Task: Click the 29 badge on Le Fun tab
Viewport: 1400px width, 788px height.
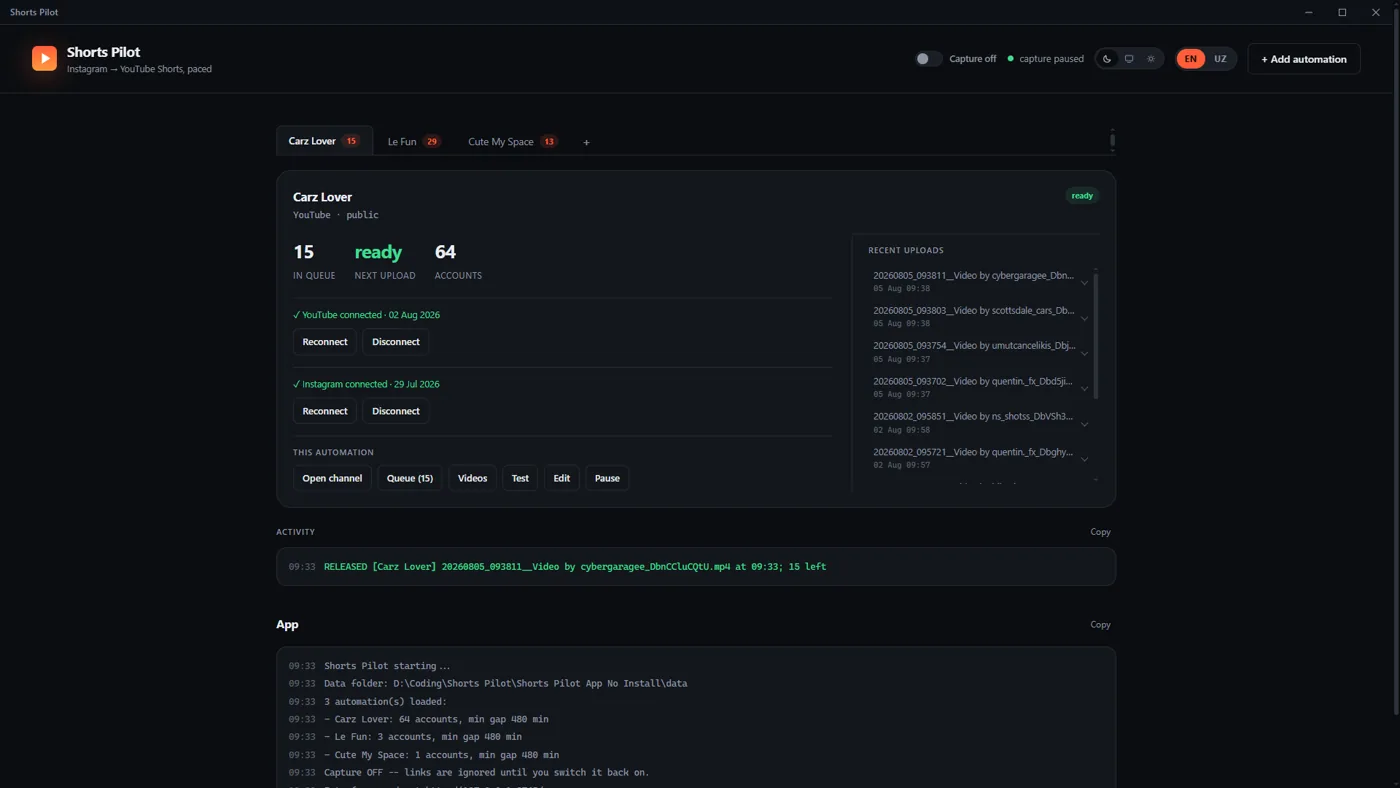Action: (431, 142)
